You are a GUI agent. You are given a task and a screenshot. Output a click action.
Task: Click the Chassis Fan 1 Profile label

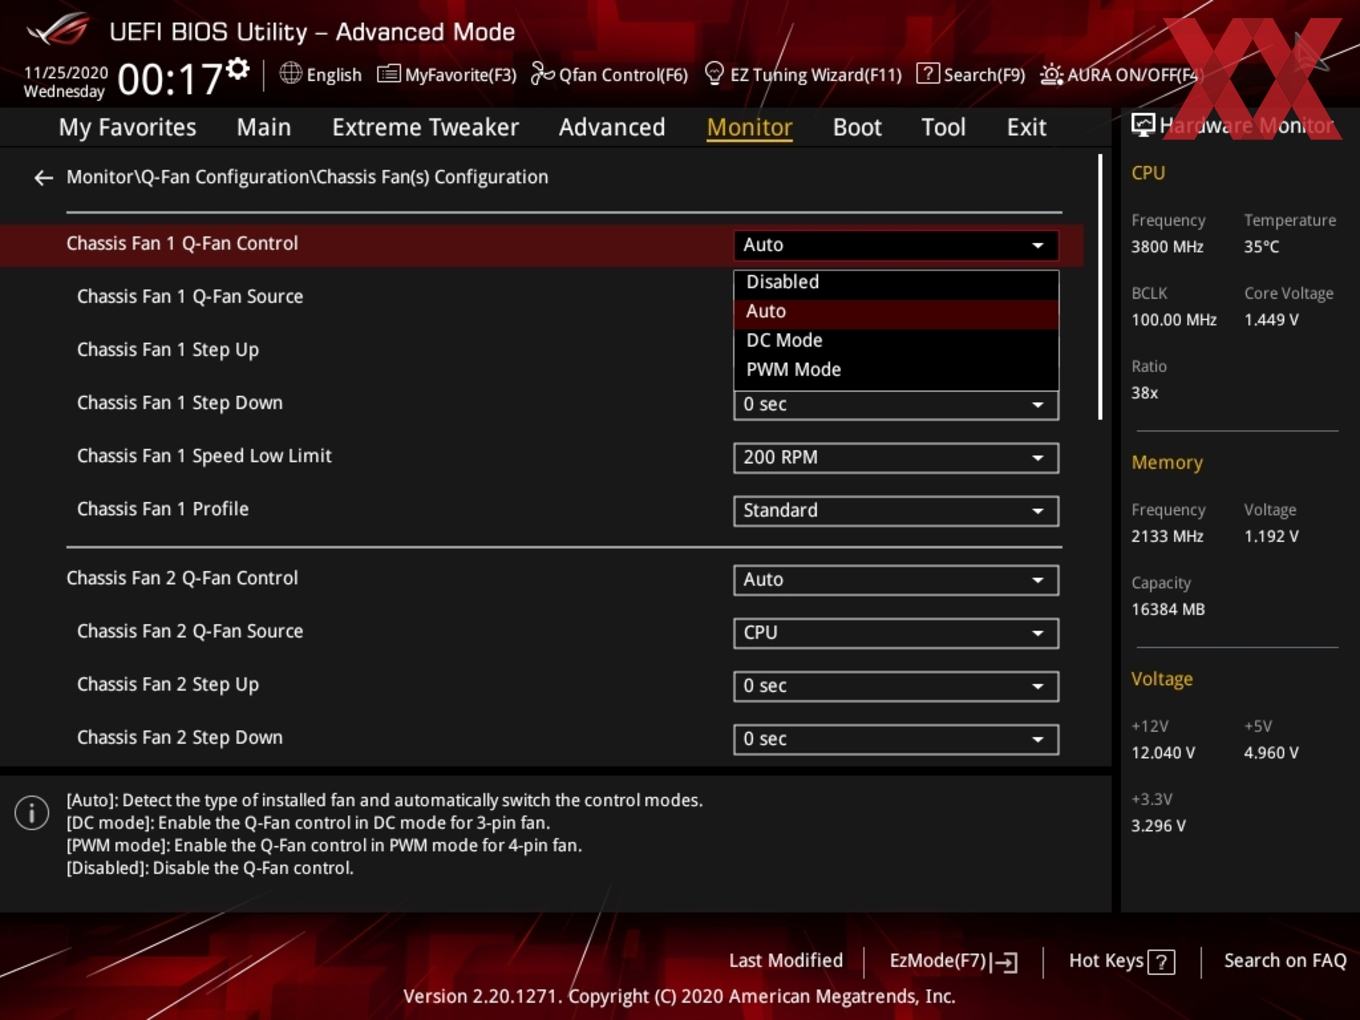pyautogui.click(x=163, y=509)
